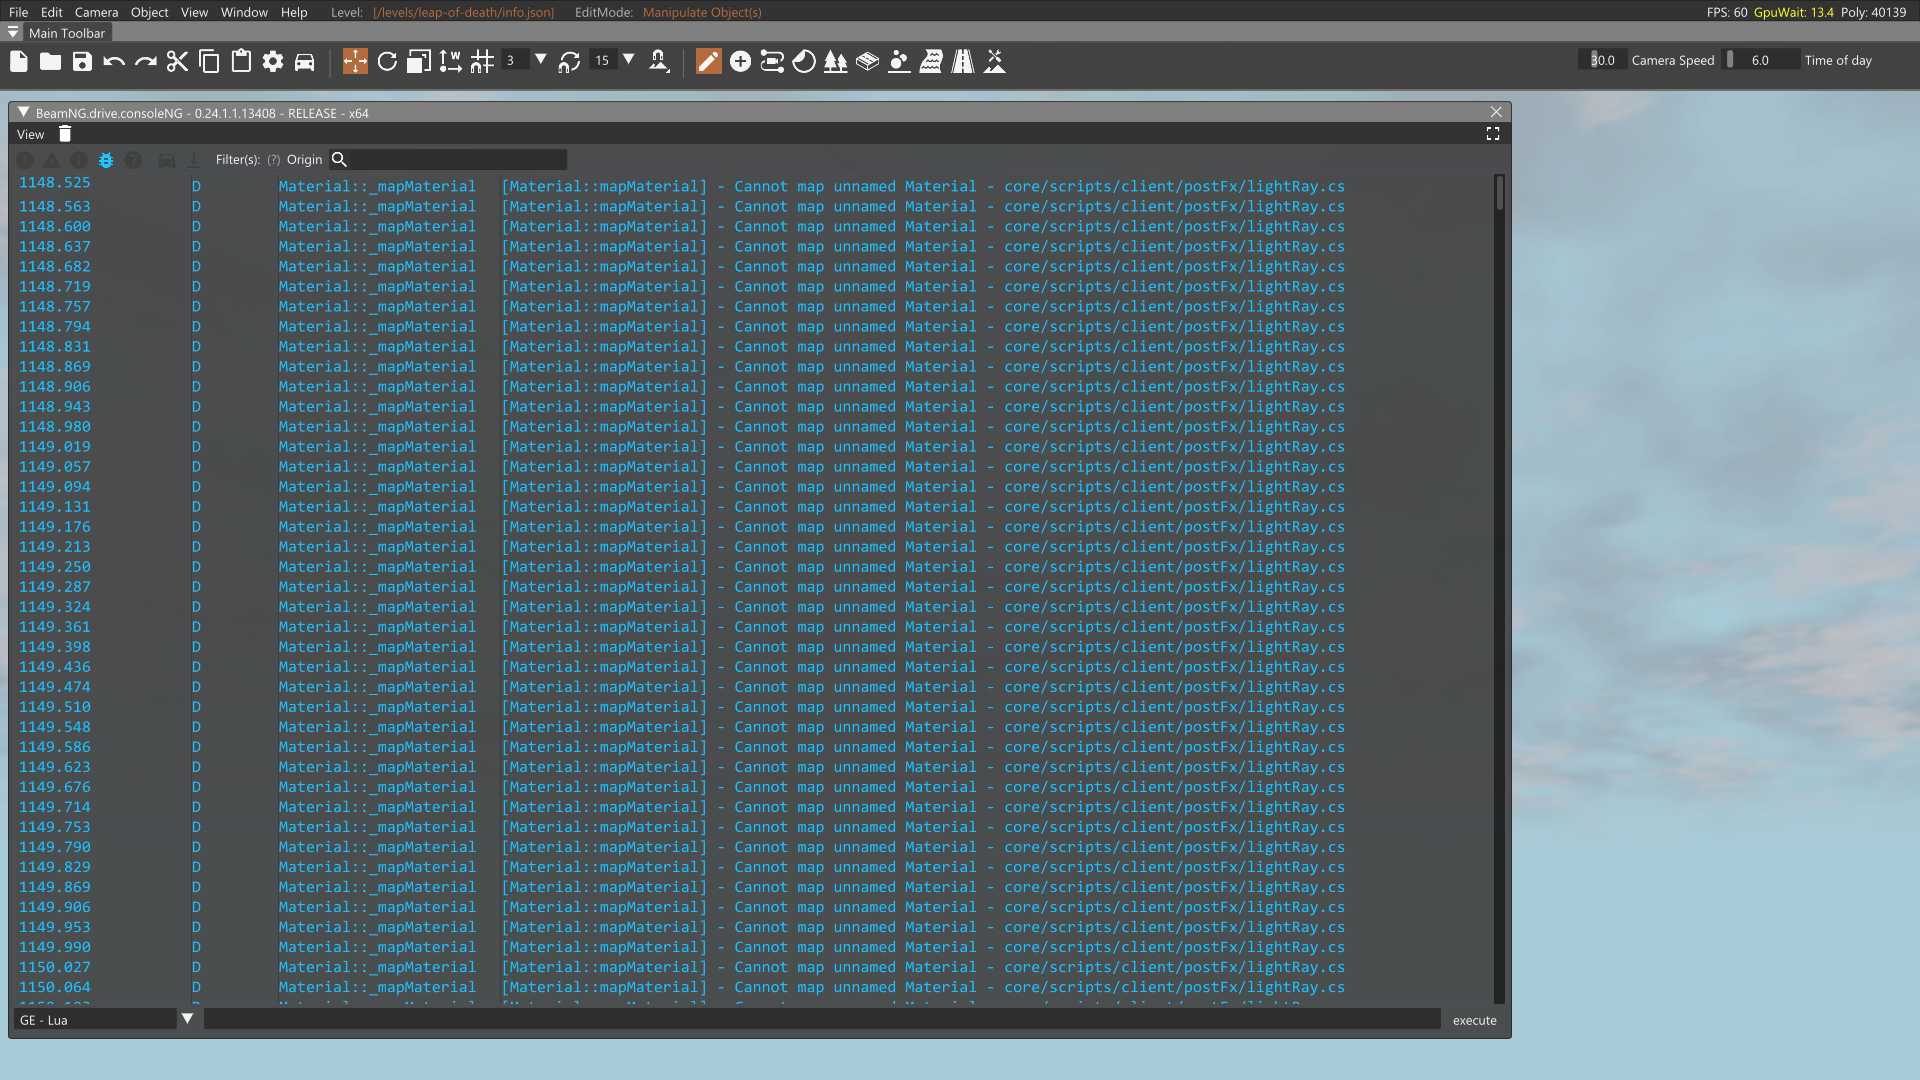The height and width of the screenshot is (1080, 1920).
Task: Toggle rotation snapping icon
Action: coord(570,62)
